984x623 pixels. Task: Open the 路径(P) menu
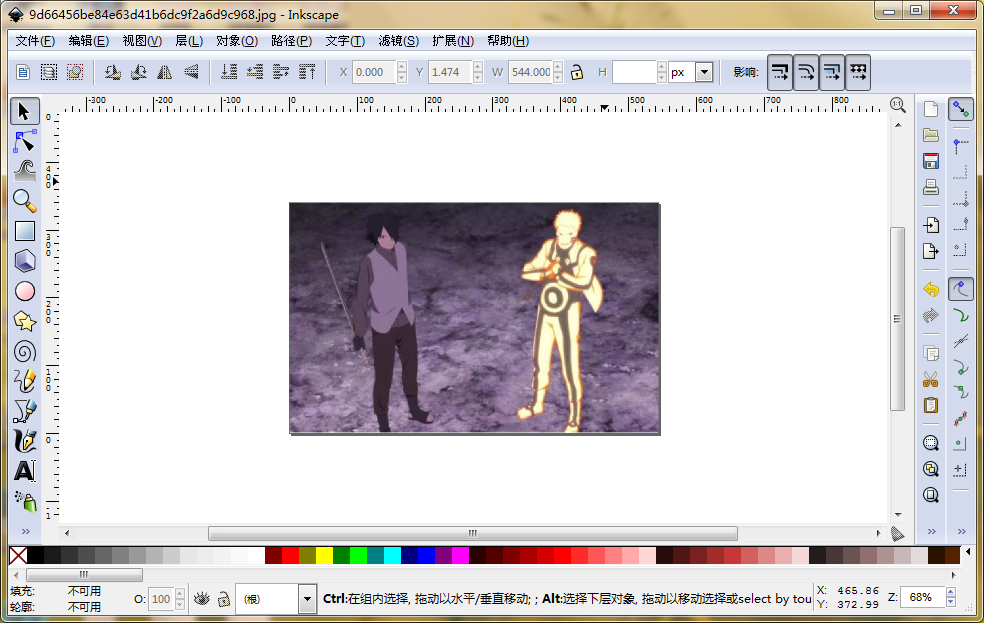pos(291,41)
